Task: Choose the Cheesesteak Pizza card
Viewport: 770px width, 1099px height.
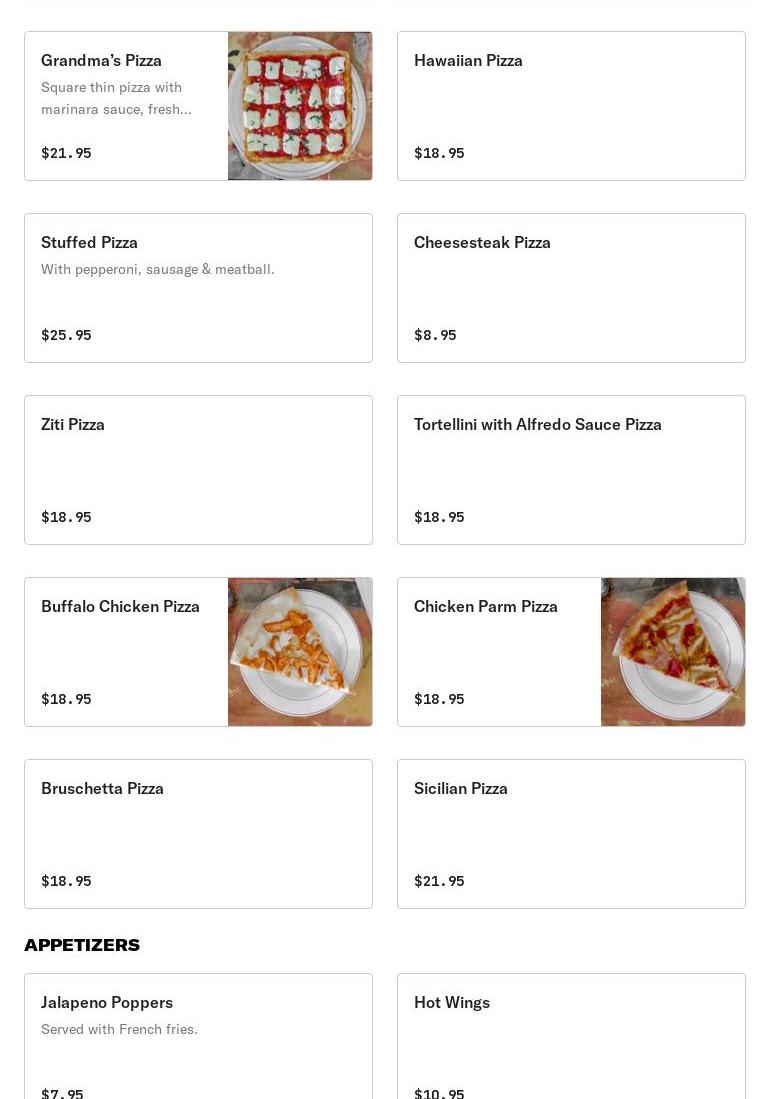Action: click(x=571, y=288)
